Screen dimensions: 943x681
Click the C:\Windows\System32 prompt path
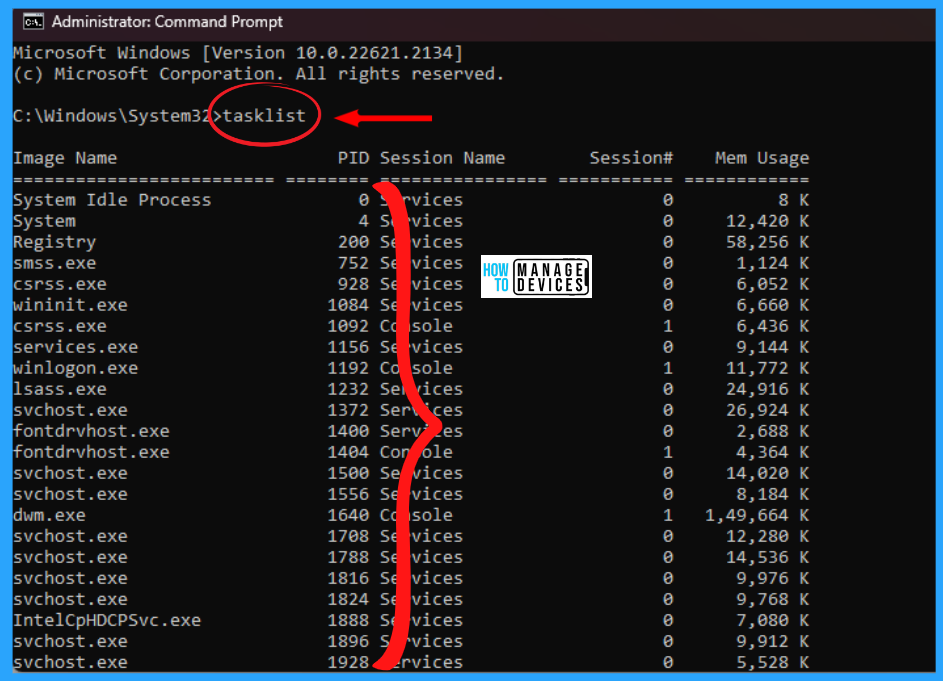[112, 116]
